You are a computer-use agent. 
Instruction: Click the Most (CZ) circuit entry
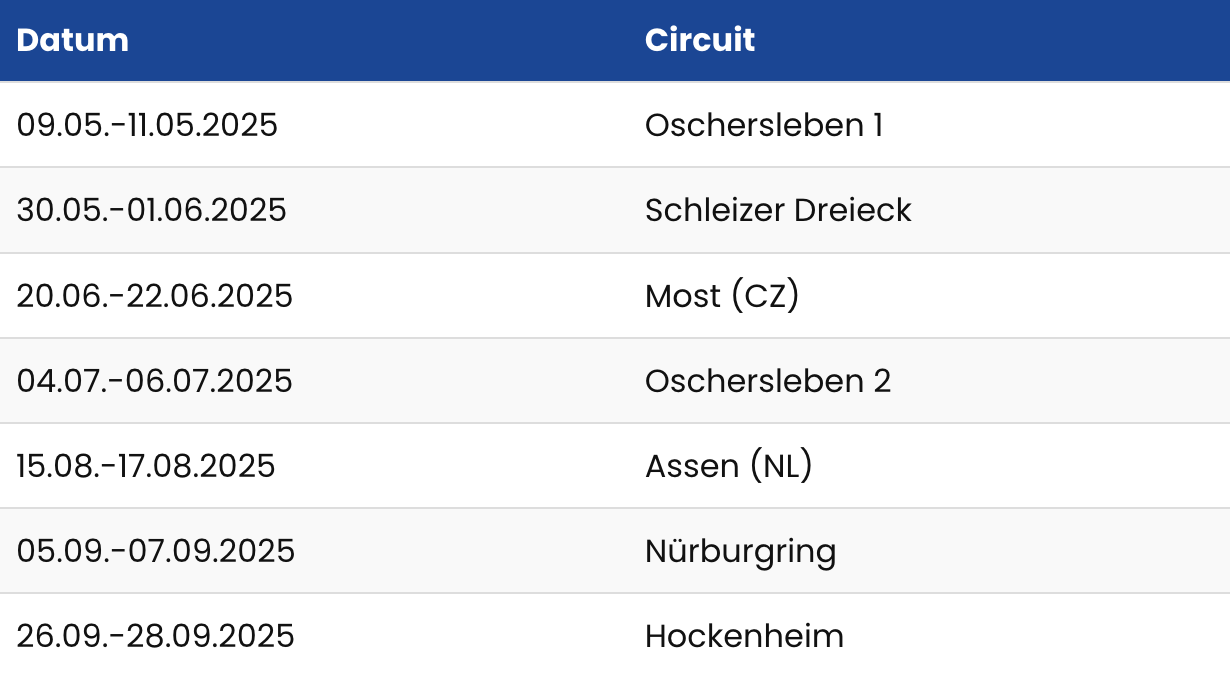coord(722,296)
